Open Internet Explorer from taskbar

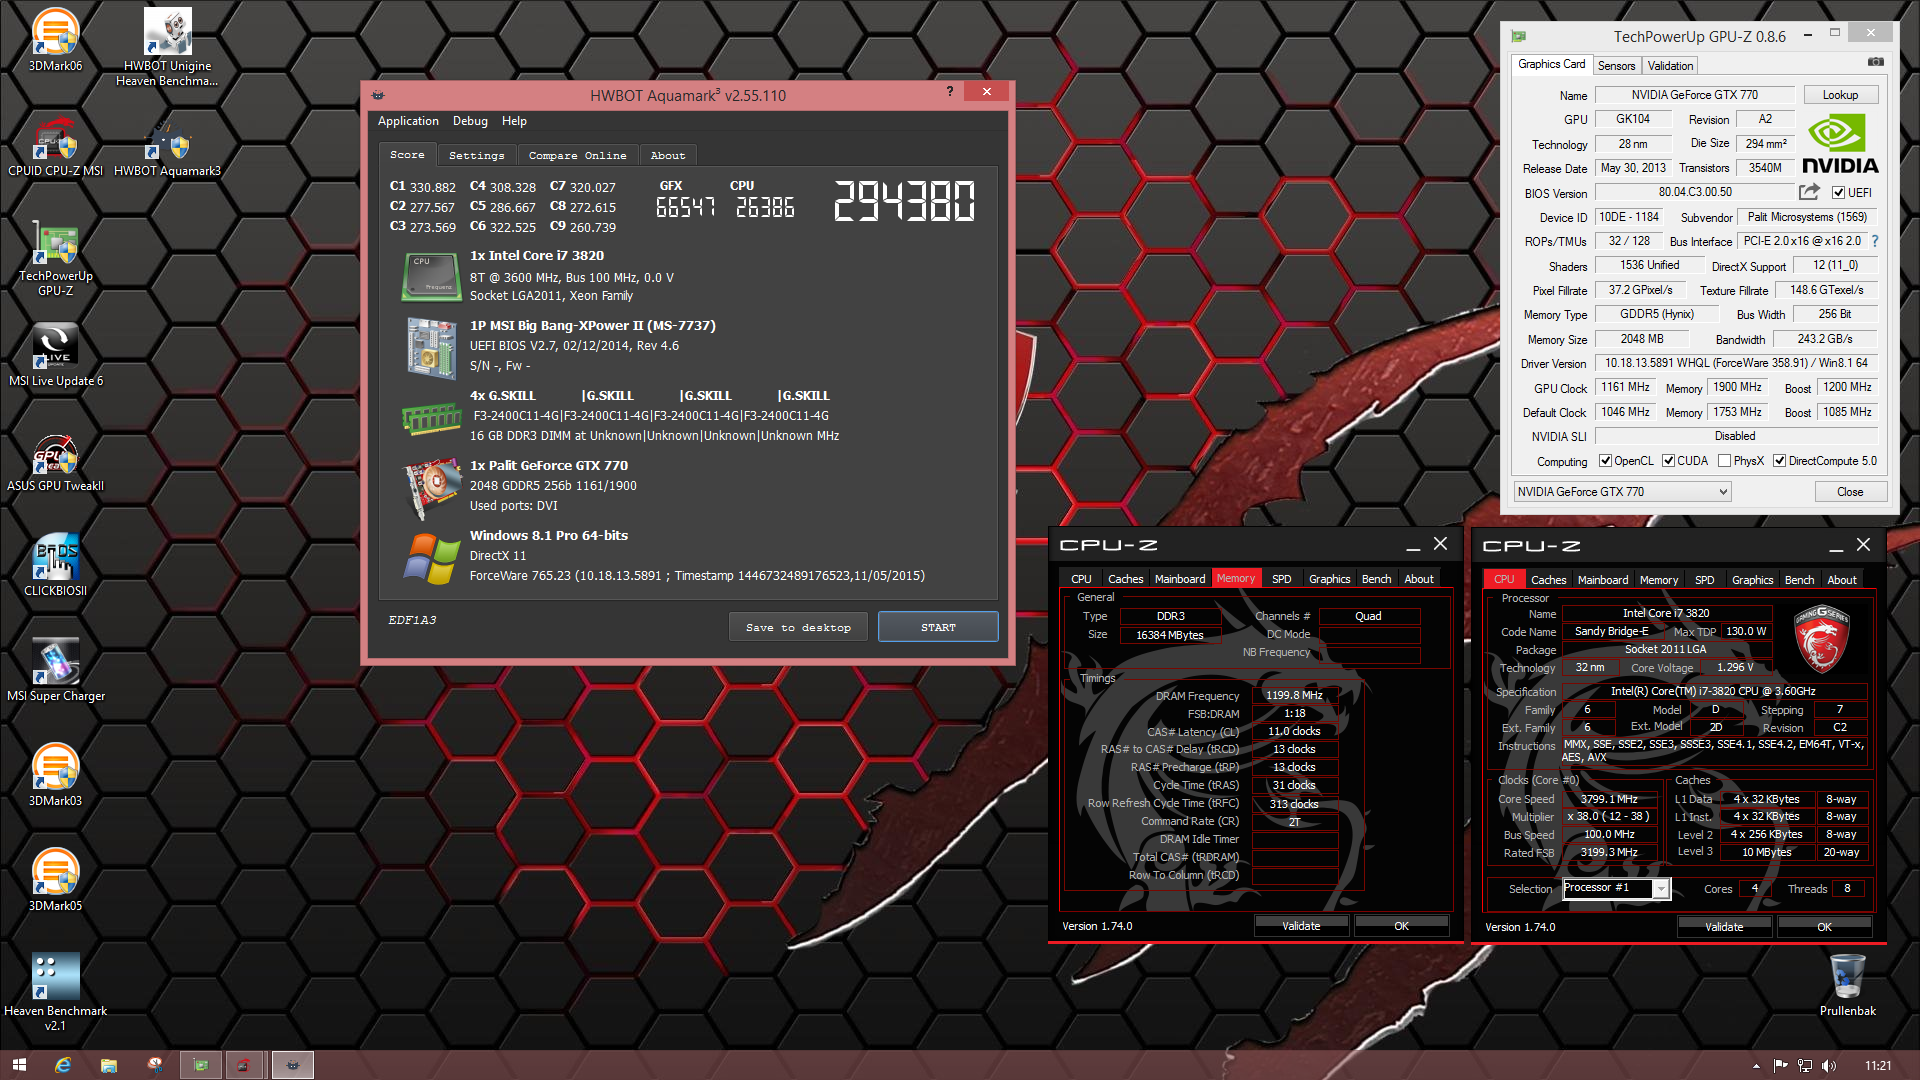[x=63, y=1065]
